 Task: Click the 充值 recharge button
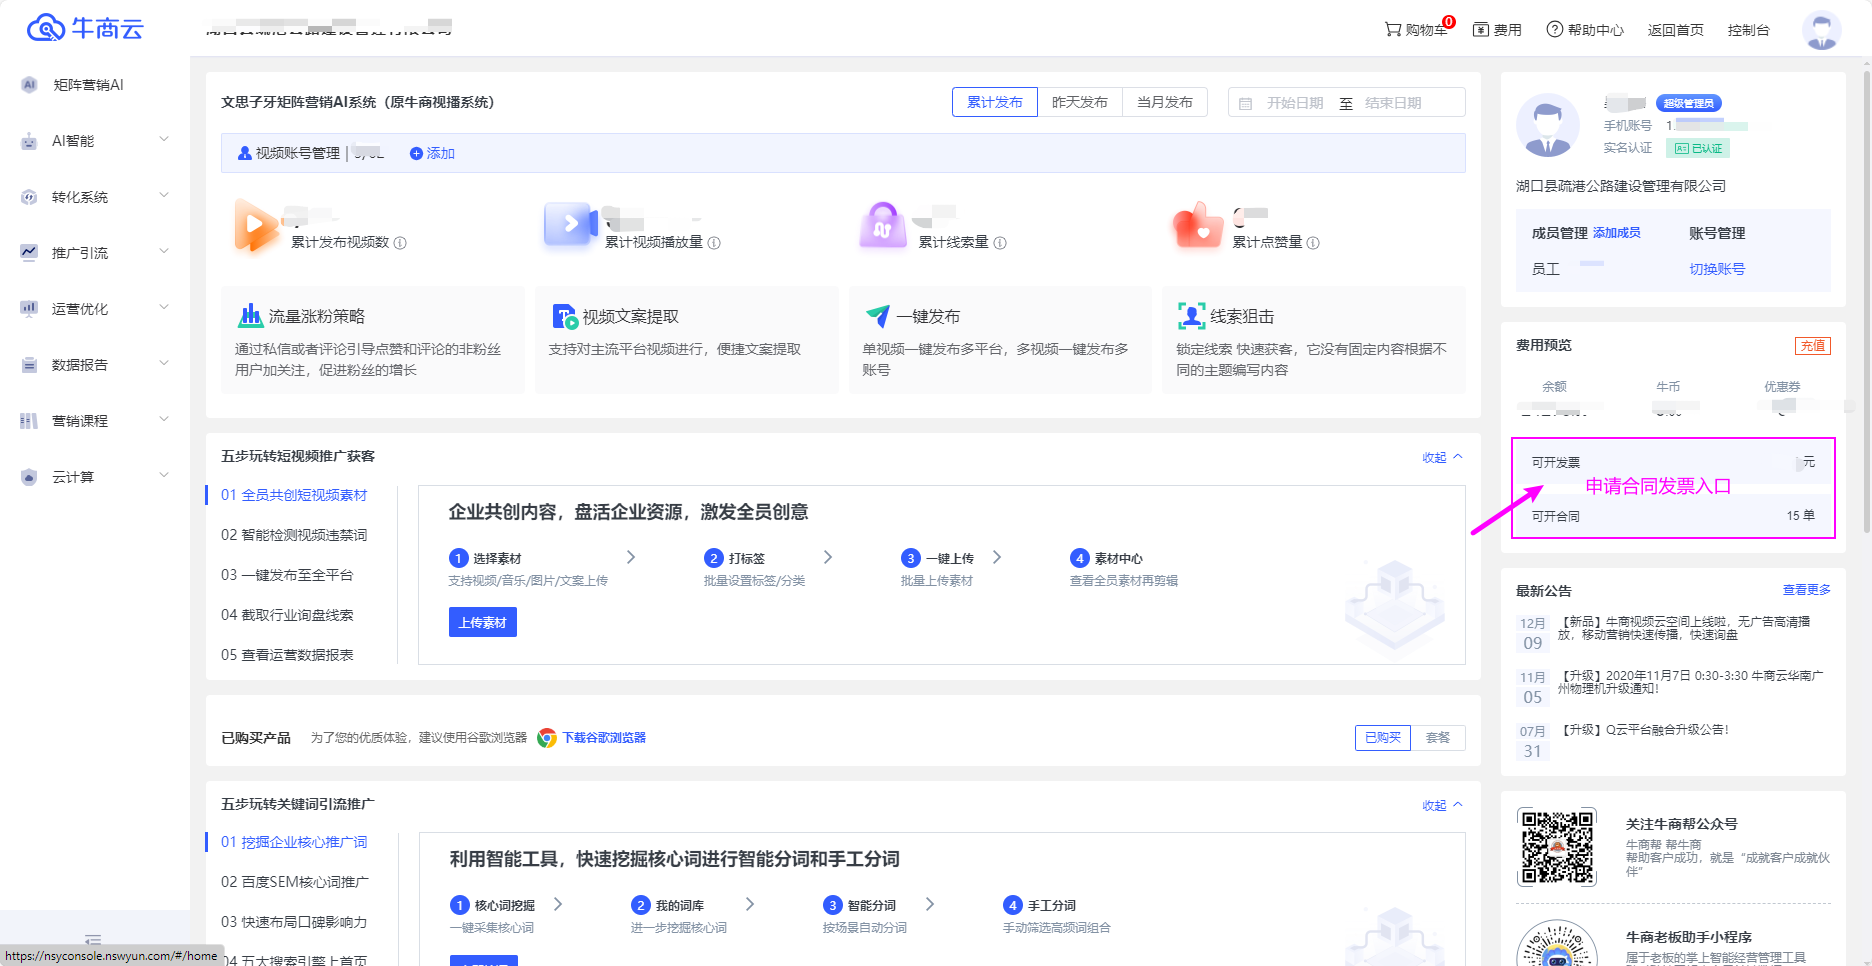click(x=1813, y=346)
